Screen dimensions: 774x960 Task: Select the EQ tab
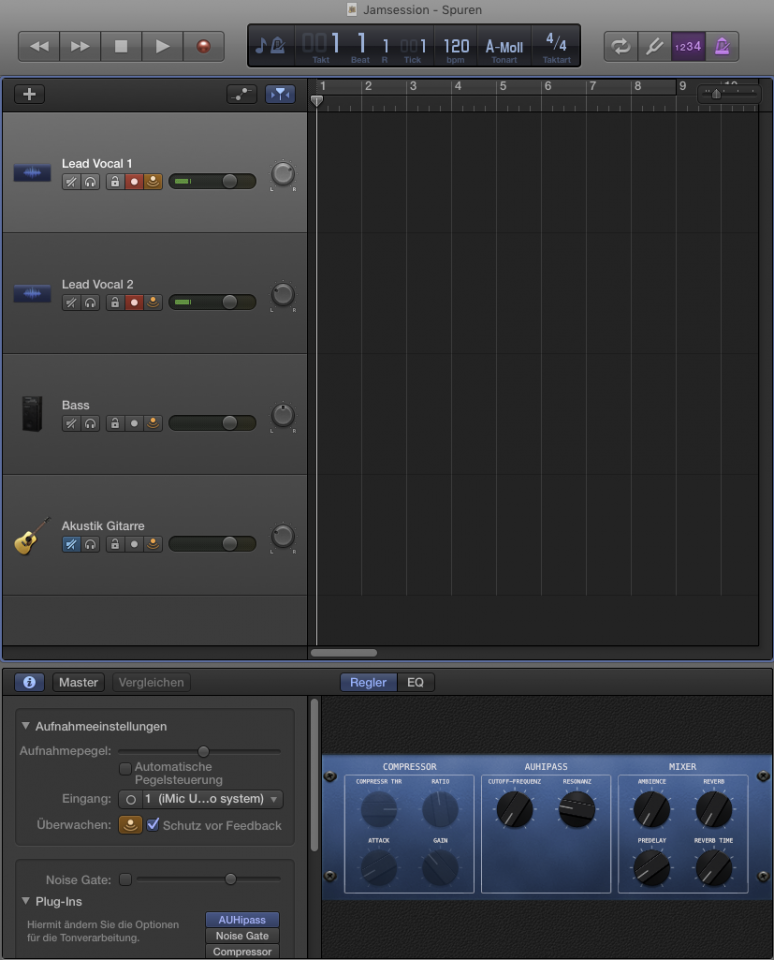415,682
